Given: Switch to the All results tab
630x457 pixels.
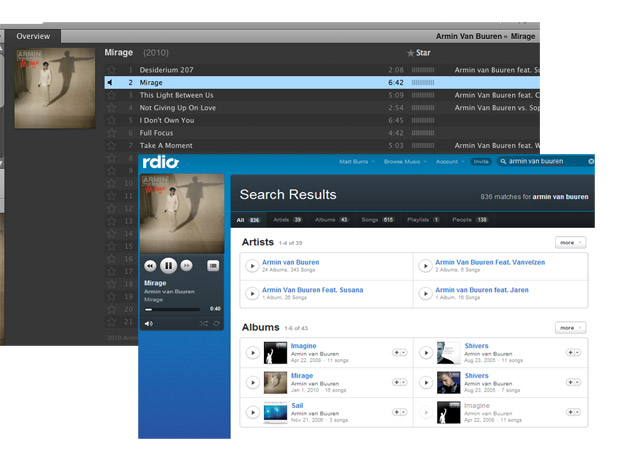Looking at the screenshot, I should pyautogui.click(x=249, y=220).
